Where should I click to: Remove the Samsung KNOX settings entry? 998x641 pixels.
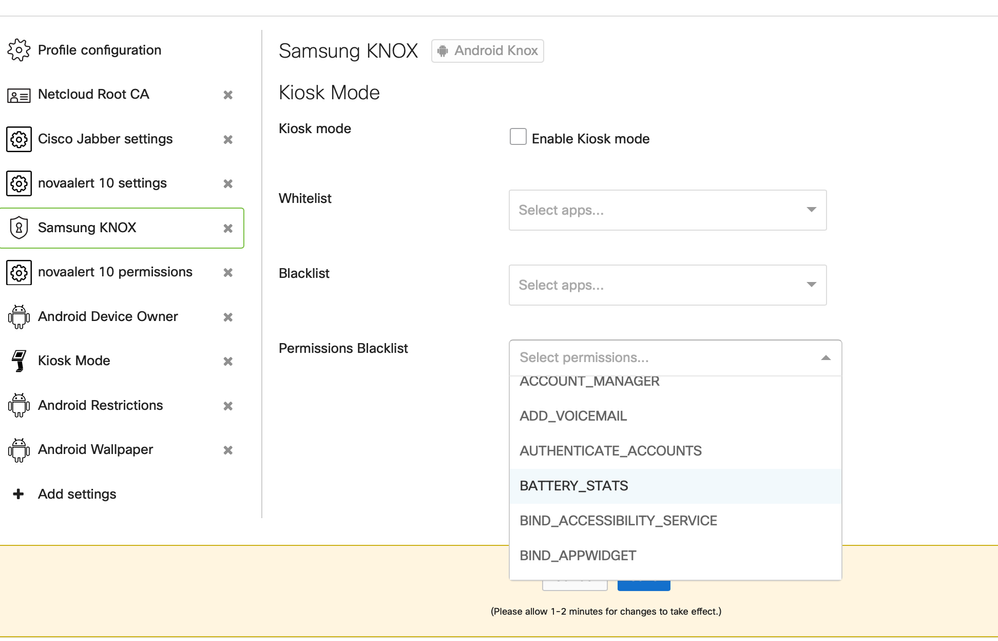click(x=228, y=228)
